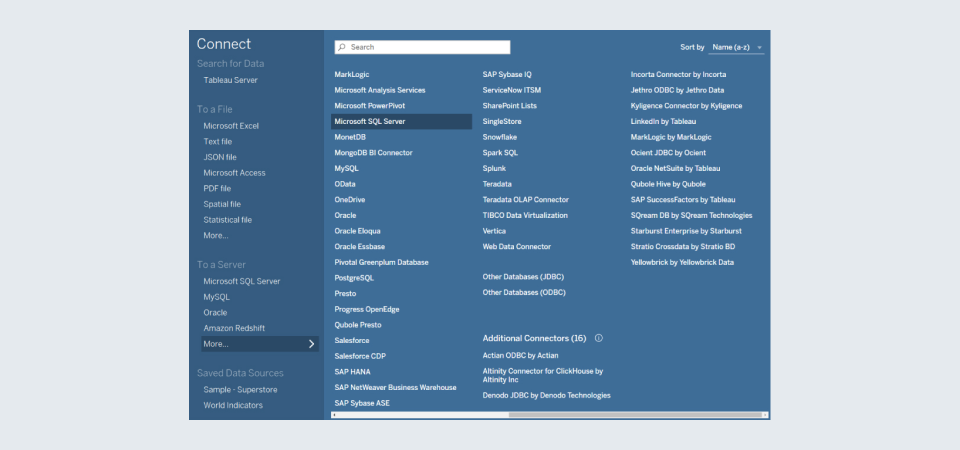The width and height of the screenshot is (960, 450).
Task: Select Qubole Presto connector
Action: pos(358,325)
